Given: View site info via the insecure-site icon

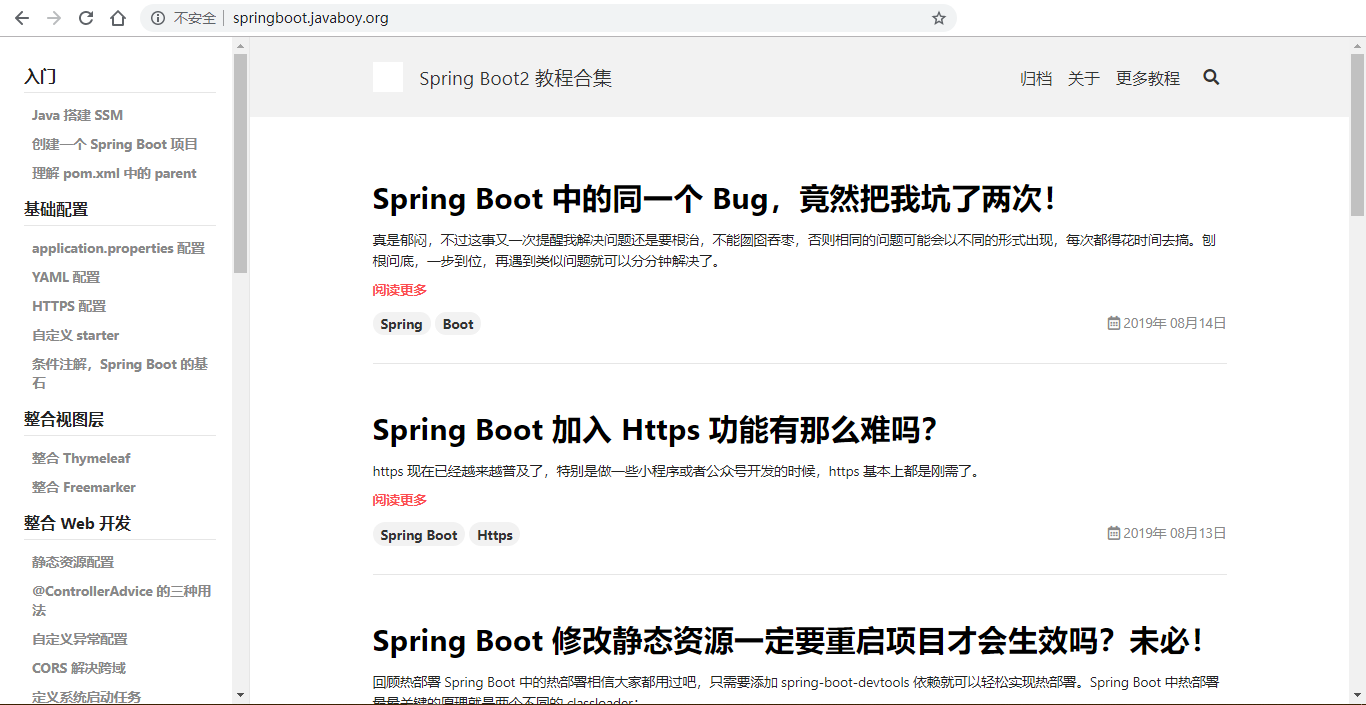Looking at the screenshot, I should (158, 18).
